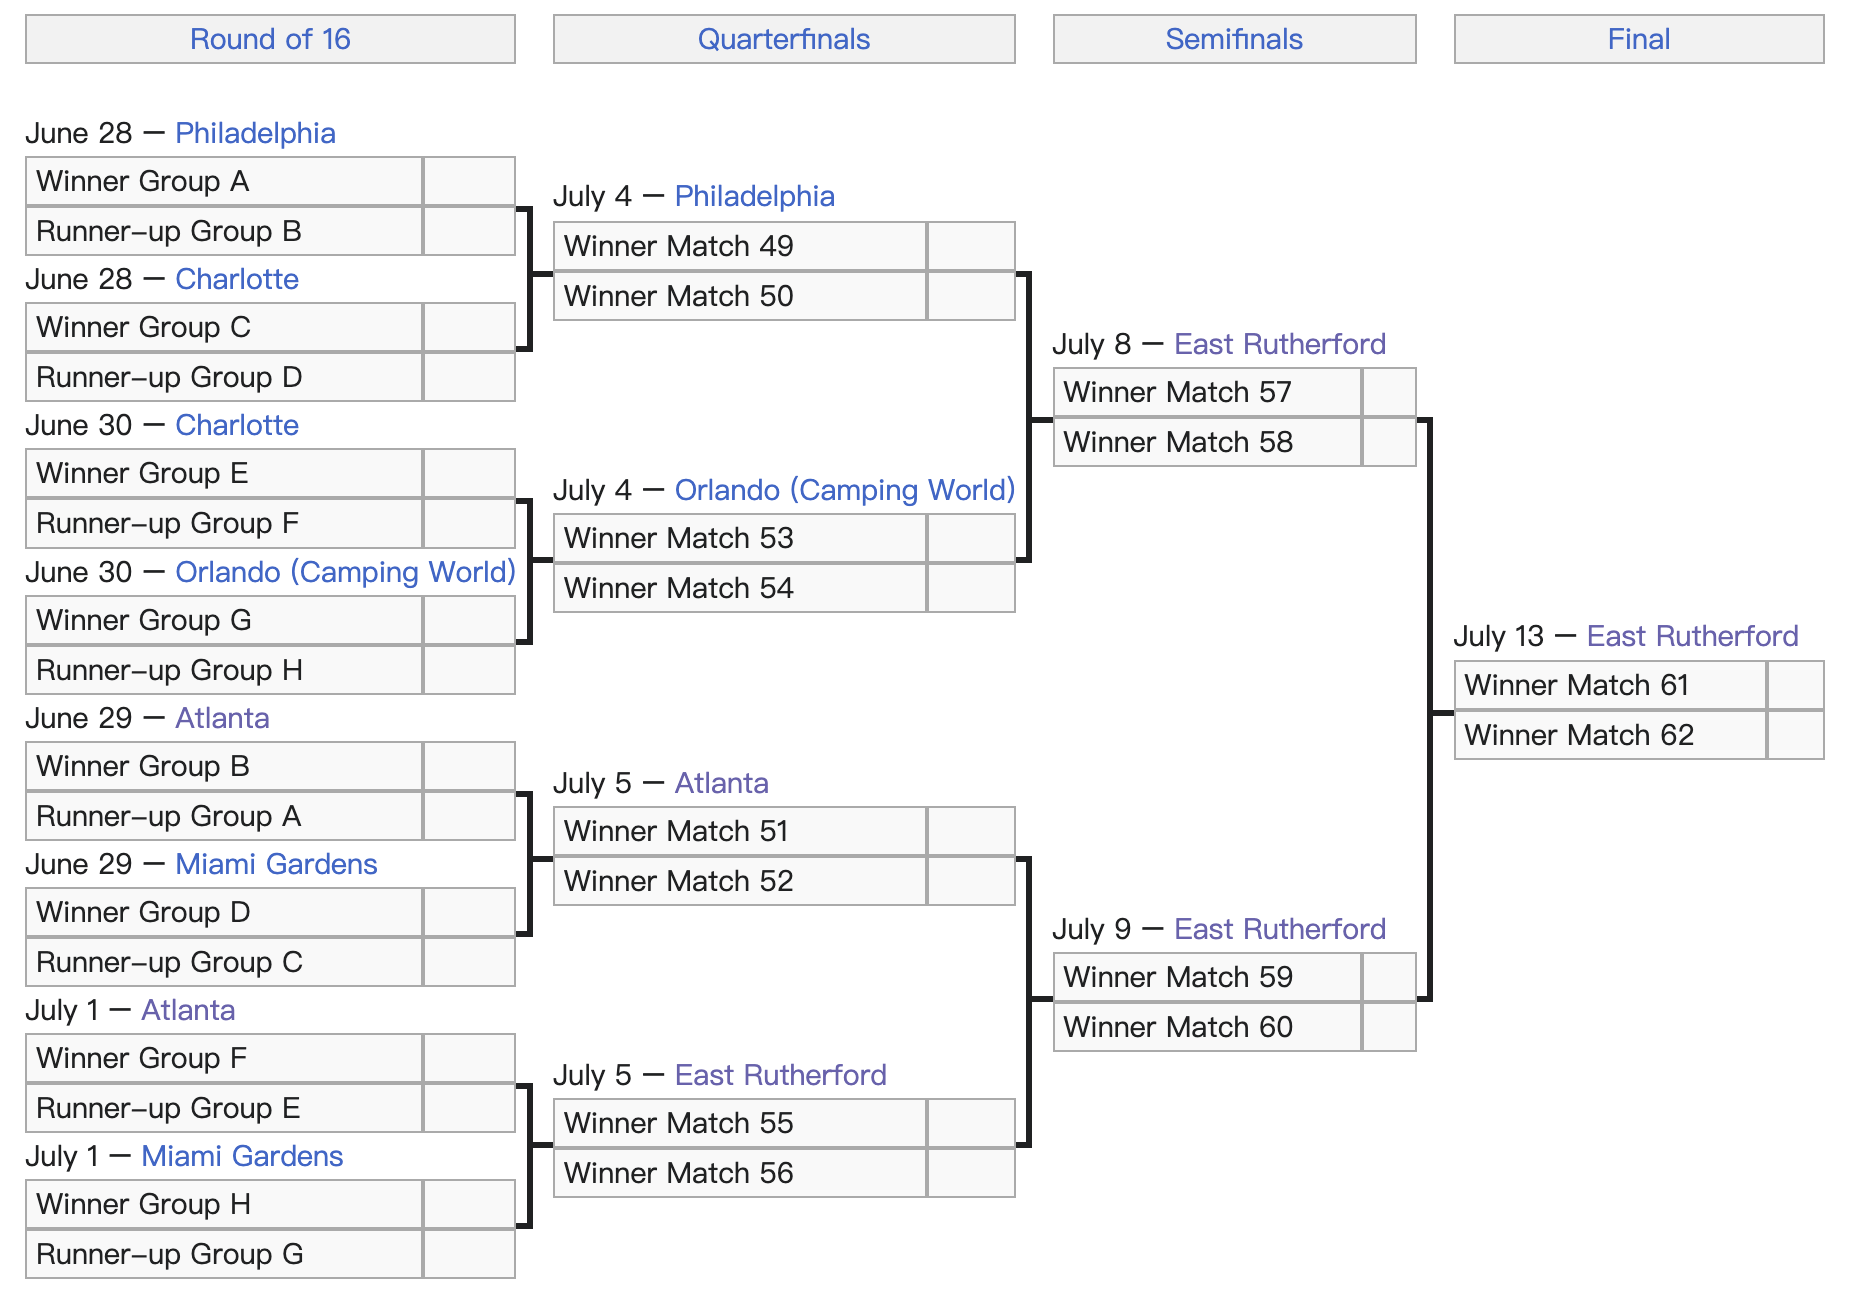Image resolution: width=1852 pixels, height=1296 pixels.
Task: Open the Quarterfinals header link
Action: [784, 39]
